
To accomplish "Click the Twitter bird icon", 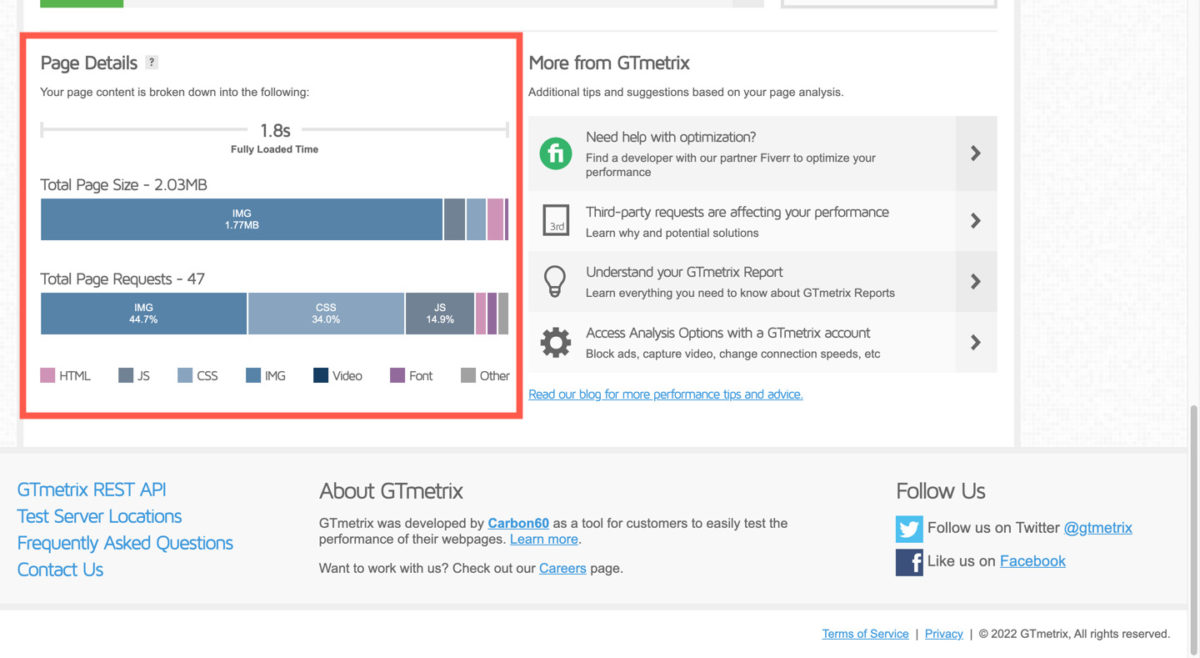I will 909,528.
